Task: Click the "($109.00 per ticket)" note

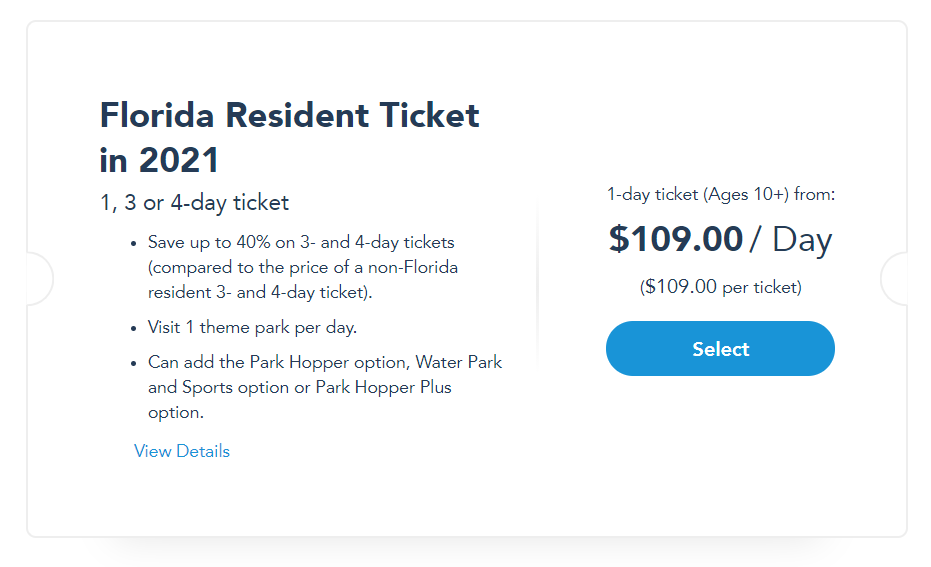Action: click(x=720, y=287)
